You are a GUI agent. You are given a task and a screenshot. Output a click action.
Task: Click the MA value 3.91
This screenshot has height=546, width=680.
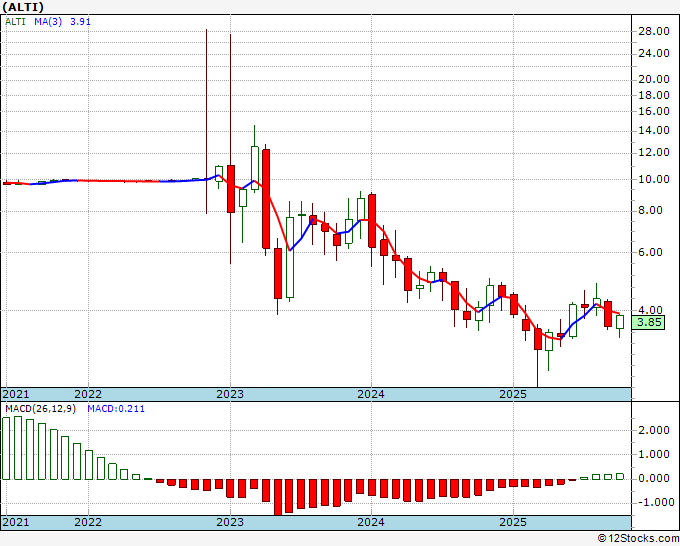coord(80,21)
